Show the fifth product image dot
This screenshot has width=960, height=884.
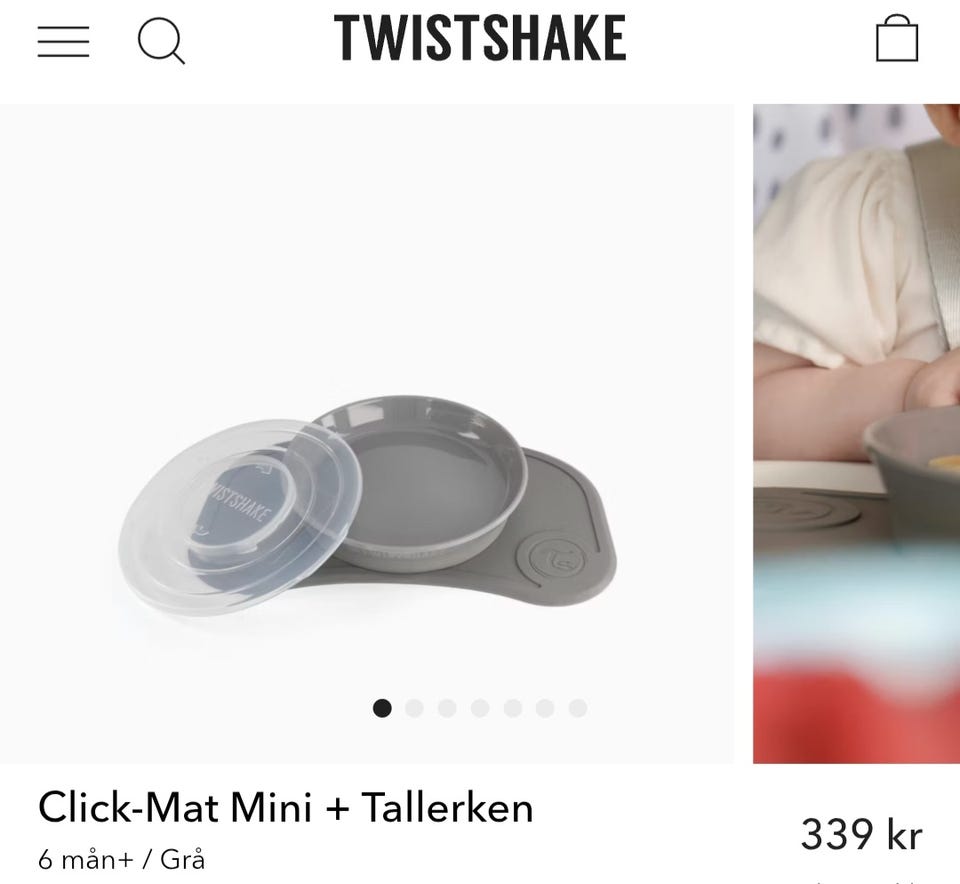512,708
